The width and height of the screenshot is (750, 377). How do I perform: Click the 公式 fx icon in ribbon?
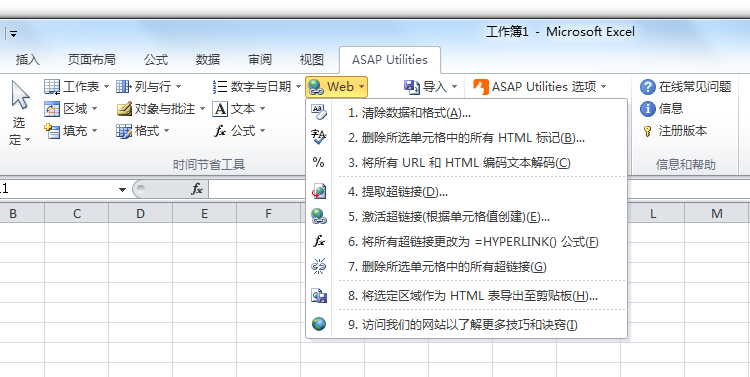(220, 131)
